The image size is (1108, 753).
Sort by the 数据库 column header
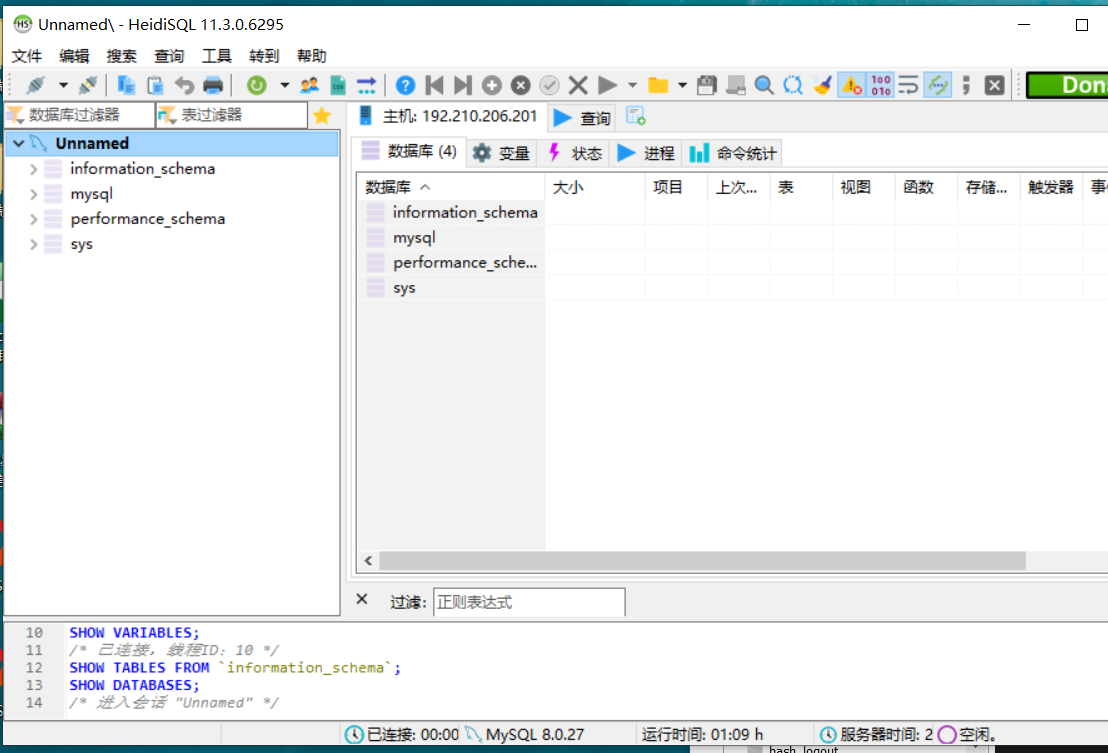tap(450, 187)
